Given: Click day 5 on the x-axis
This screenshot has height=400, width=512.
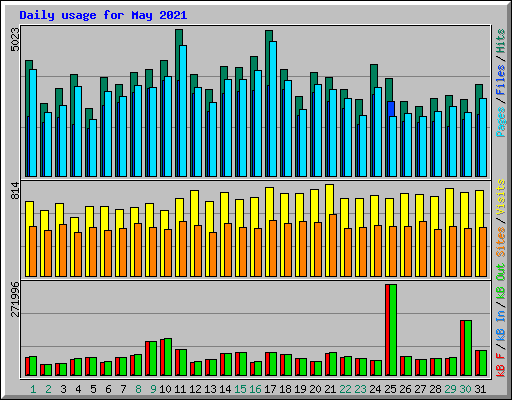Looking at the screenshot, I should [93, 389].
